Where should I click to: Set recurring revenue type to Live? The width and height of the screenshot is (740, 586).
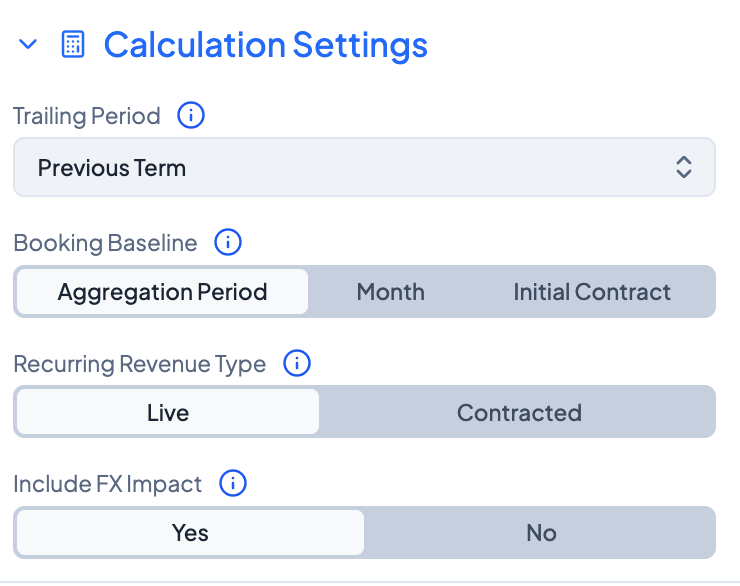(x=168, y=412)
